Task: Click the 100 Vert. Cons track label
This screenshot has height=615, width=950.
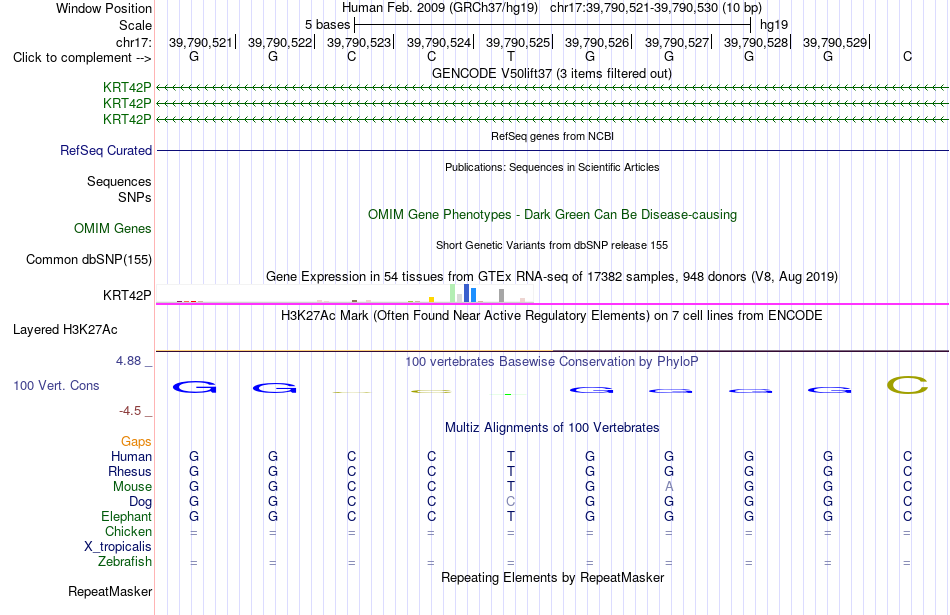Action: pos(56,385)
